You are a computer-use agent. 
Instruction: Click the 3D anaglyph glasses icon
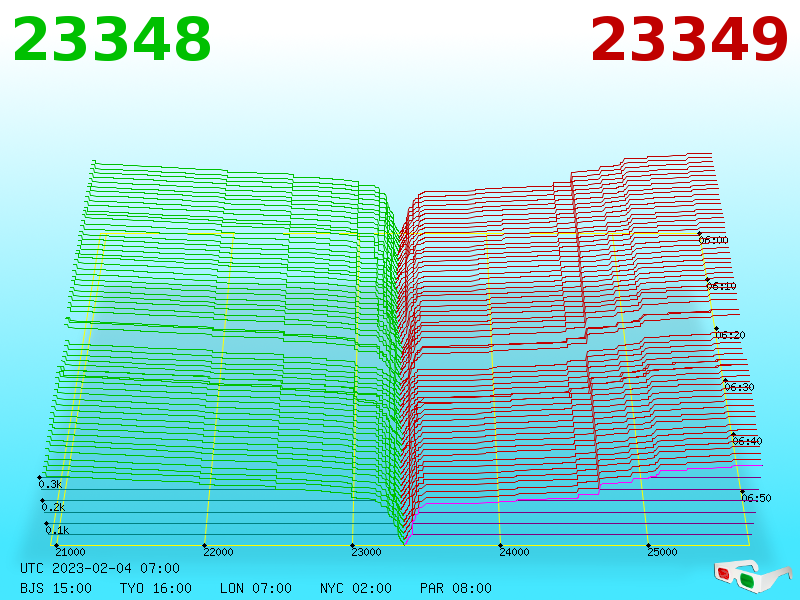(x=751, y=575)
